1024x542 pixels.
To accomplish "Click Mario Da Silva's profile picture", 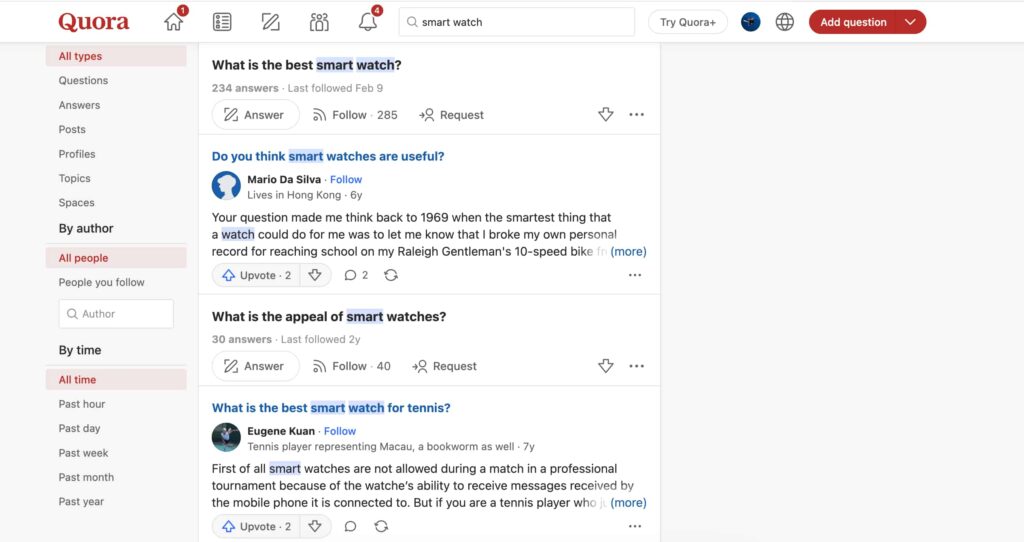I will click(226, 185).
